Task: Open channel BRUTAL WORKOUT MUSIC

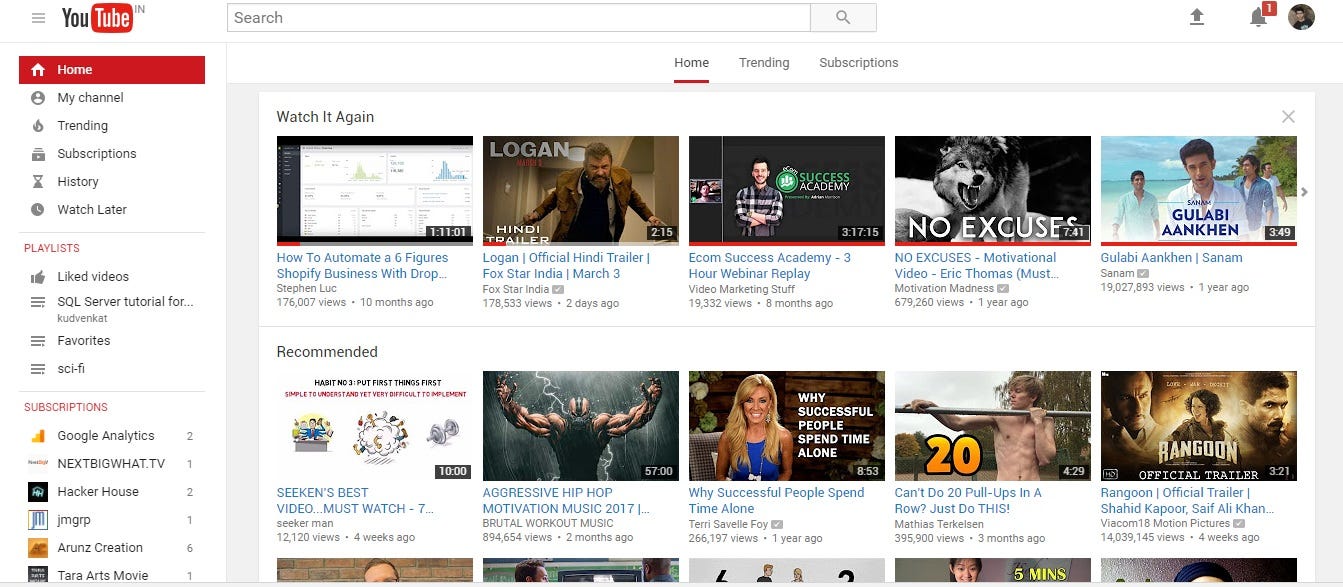Action: 548,524
